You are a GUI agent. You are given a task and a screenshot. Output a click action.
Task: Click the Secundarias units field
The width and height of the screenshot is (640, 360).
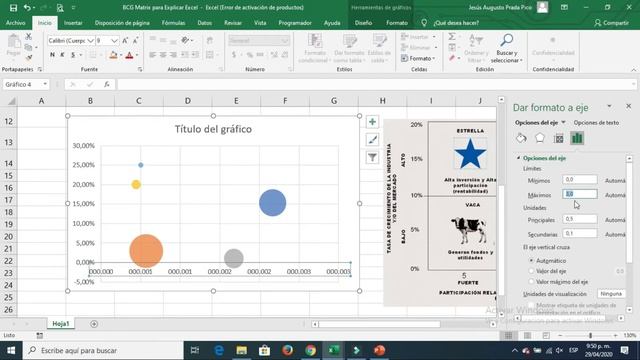(580, 233)
